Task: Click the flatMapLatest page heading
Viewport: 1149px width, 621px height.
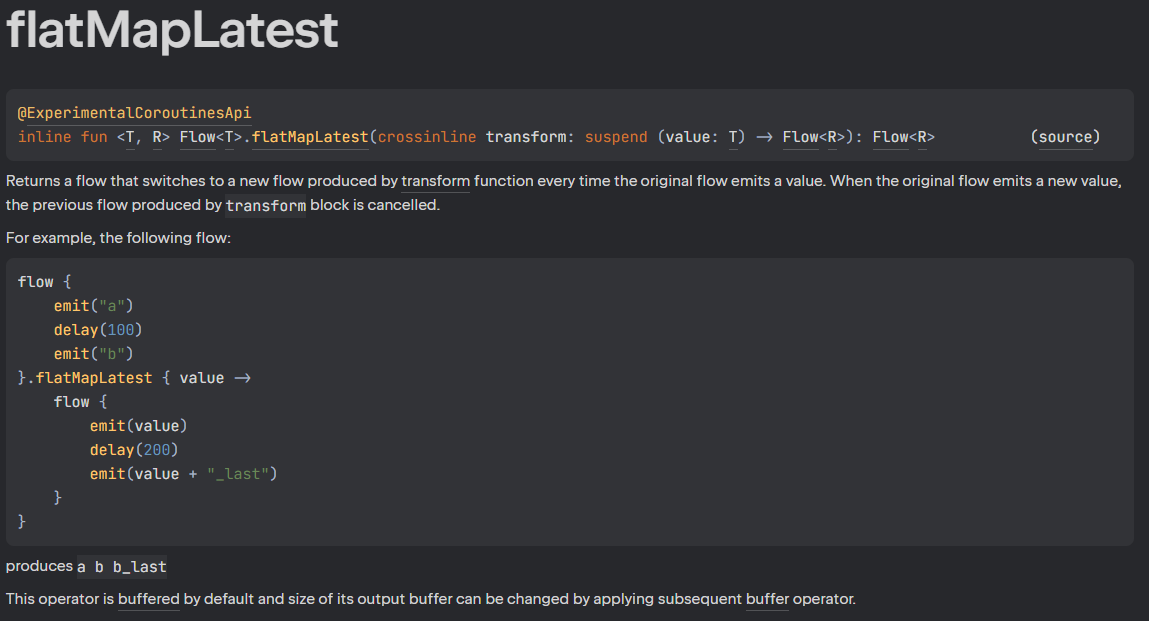Action: (x=172, y=30)
